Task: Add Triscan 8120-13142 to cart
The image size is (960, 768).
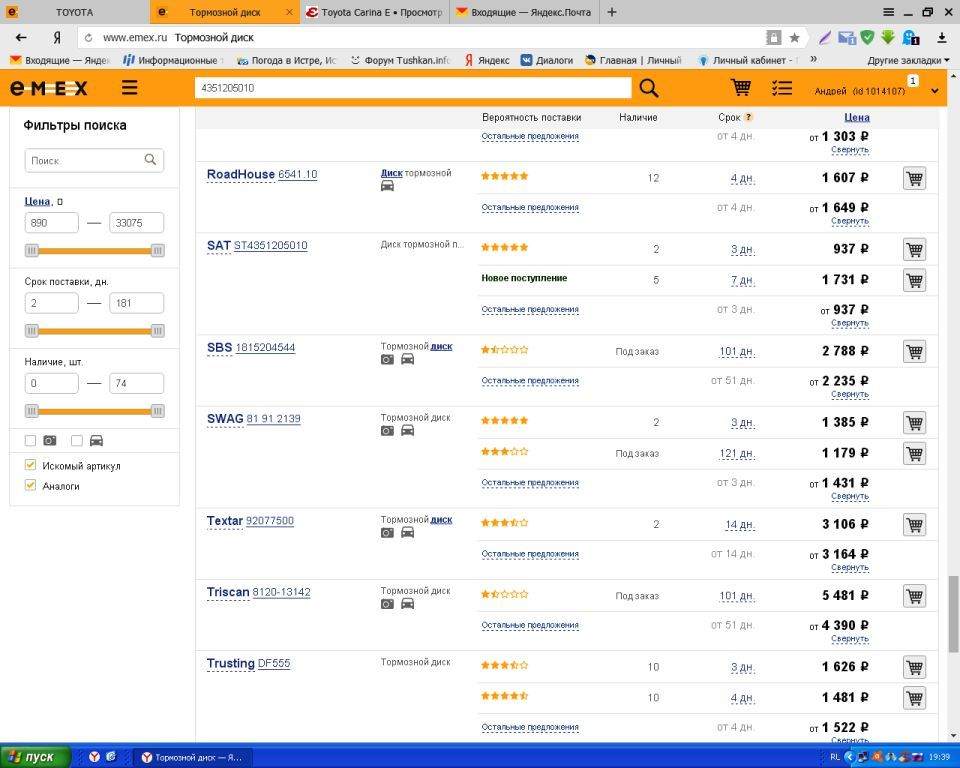Action: (x=914, y=596)
